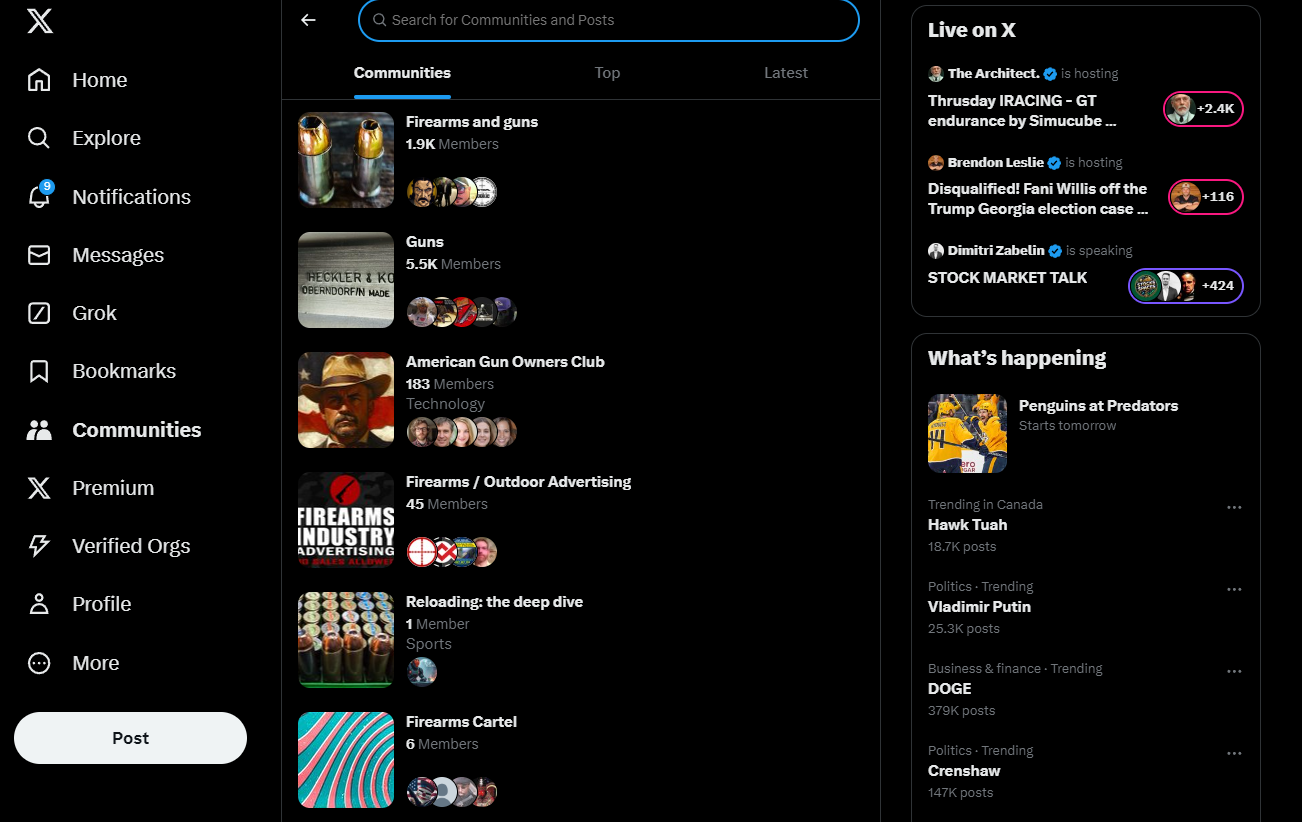This screenshot has width=1302, height=822.
Task: Open Verified Orgs lightning icon
Action: point(39,546)
